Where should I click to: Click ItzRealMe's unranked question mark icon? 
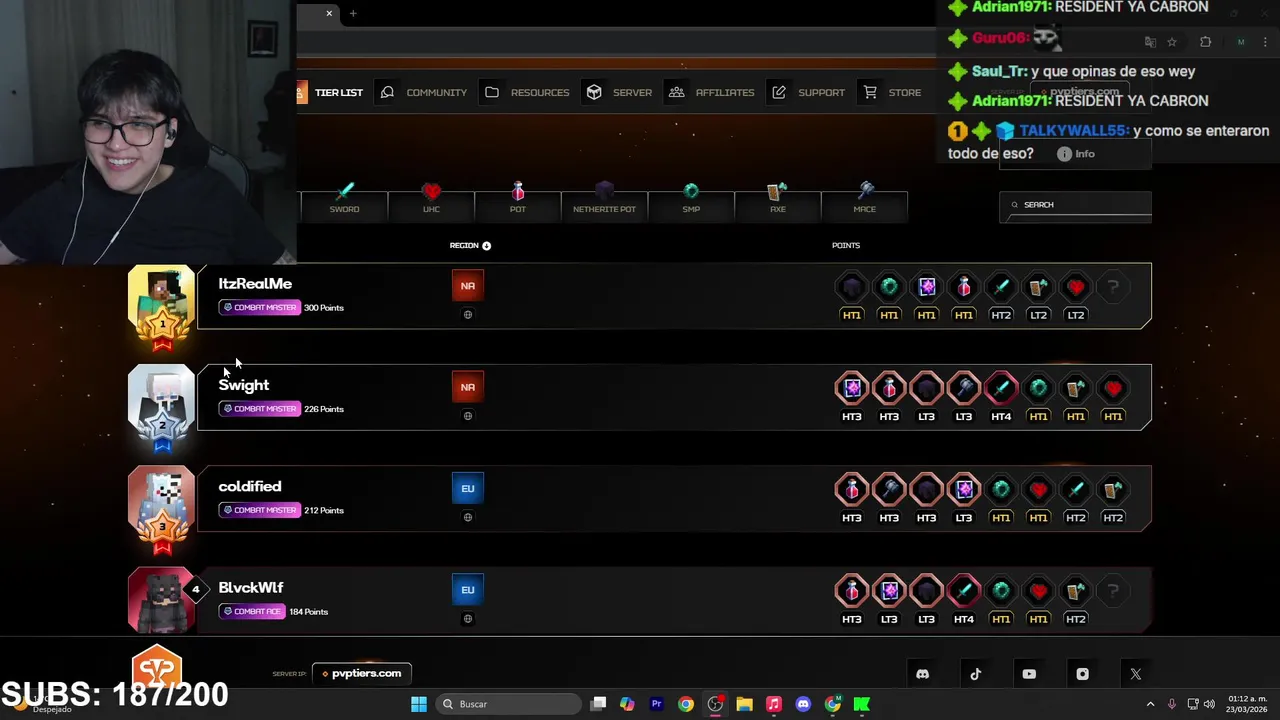coord(1113,288)
